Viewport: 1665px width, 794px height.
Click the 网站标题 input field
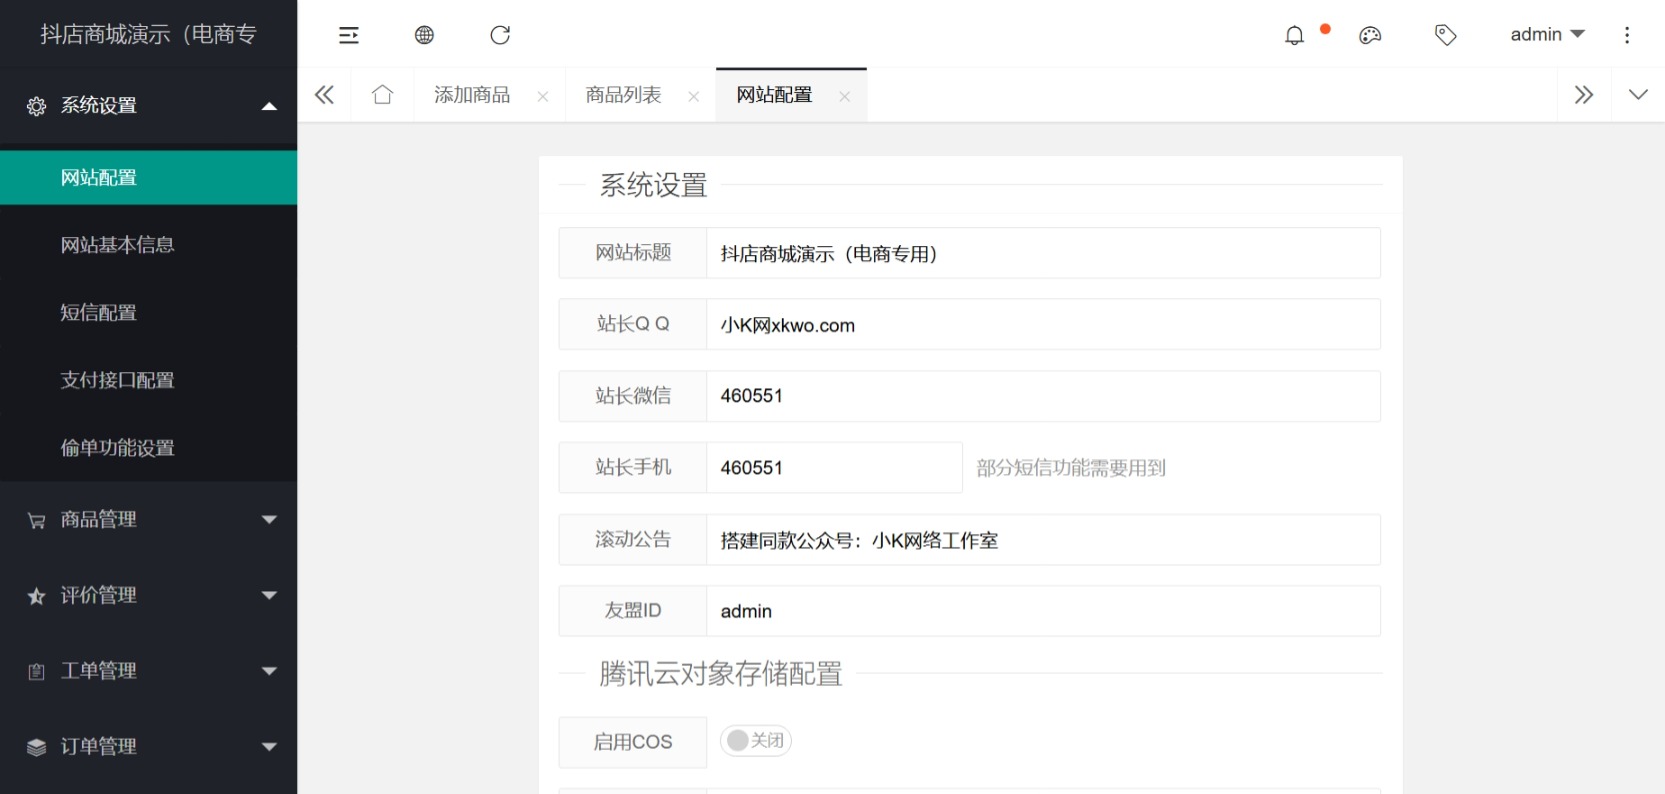[1042, 254]
